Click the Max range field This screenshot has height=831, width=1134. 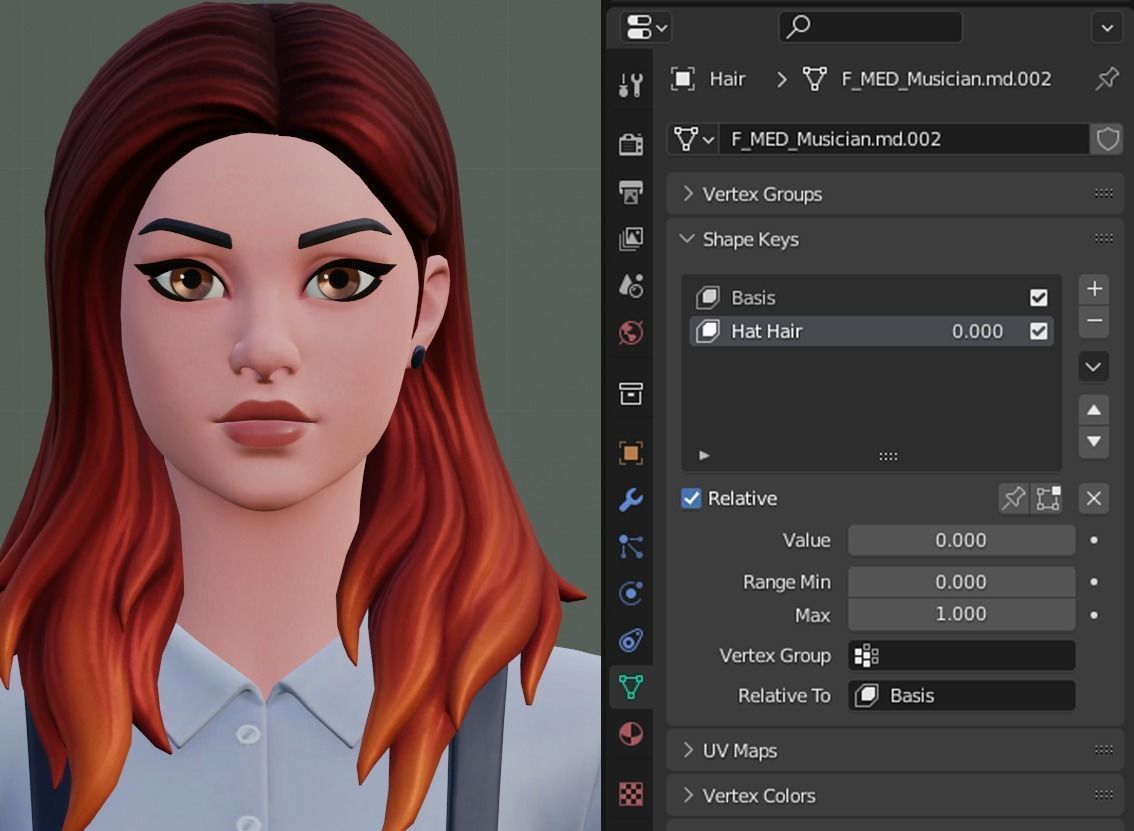(x=961, y=614)
